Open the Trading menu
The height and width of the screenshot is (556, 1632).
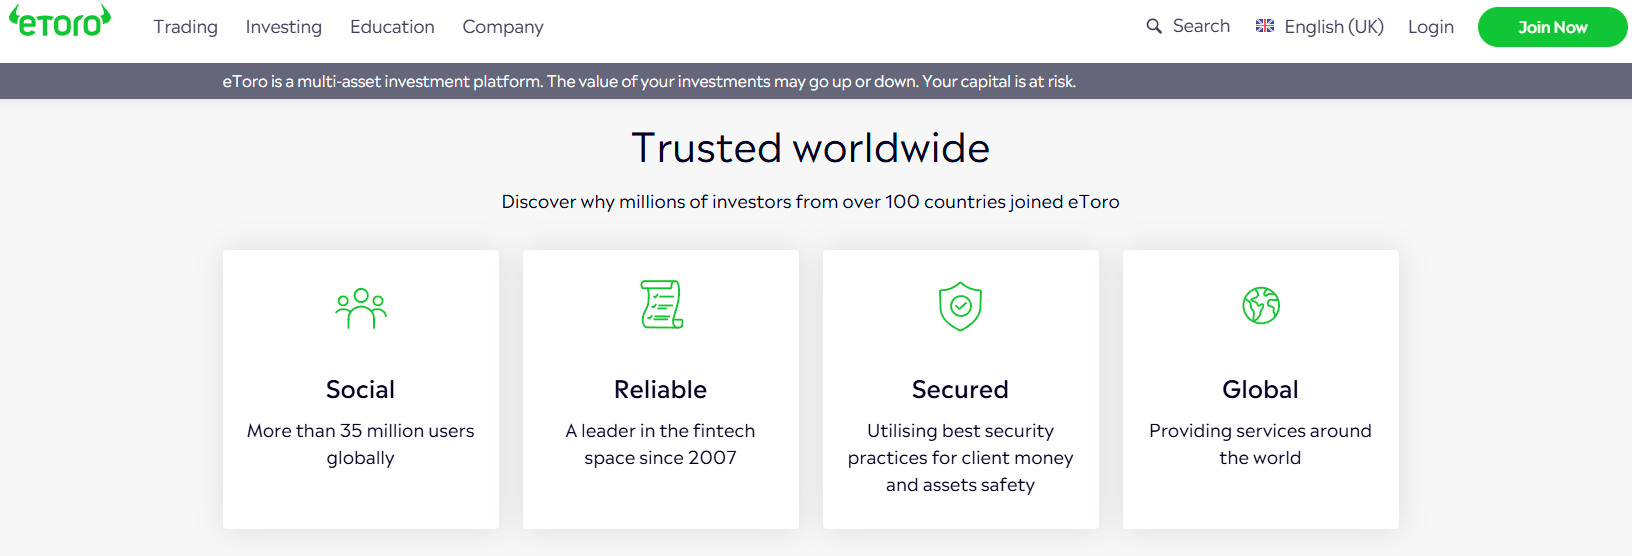click(185, 27)
